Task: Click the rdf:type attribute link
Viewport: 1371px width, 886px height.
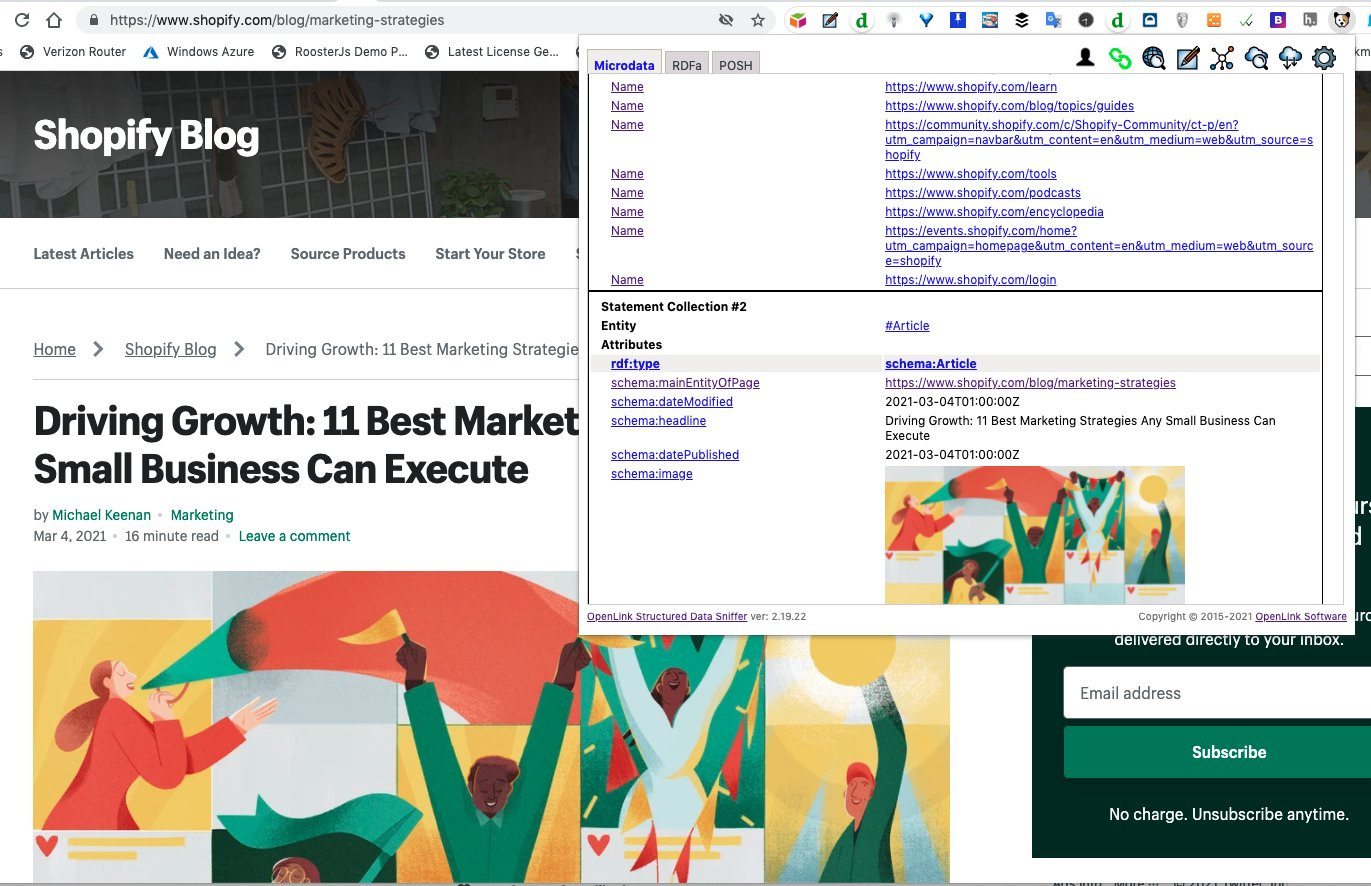Action: click(x=635, y=364)
